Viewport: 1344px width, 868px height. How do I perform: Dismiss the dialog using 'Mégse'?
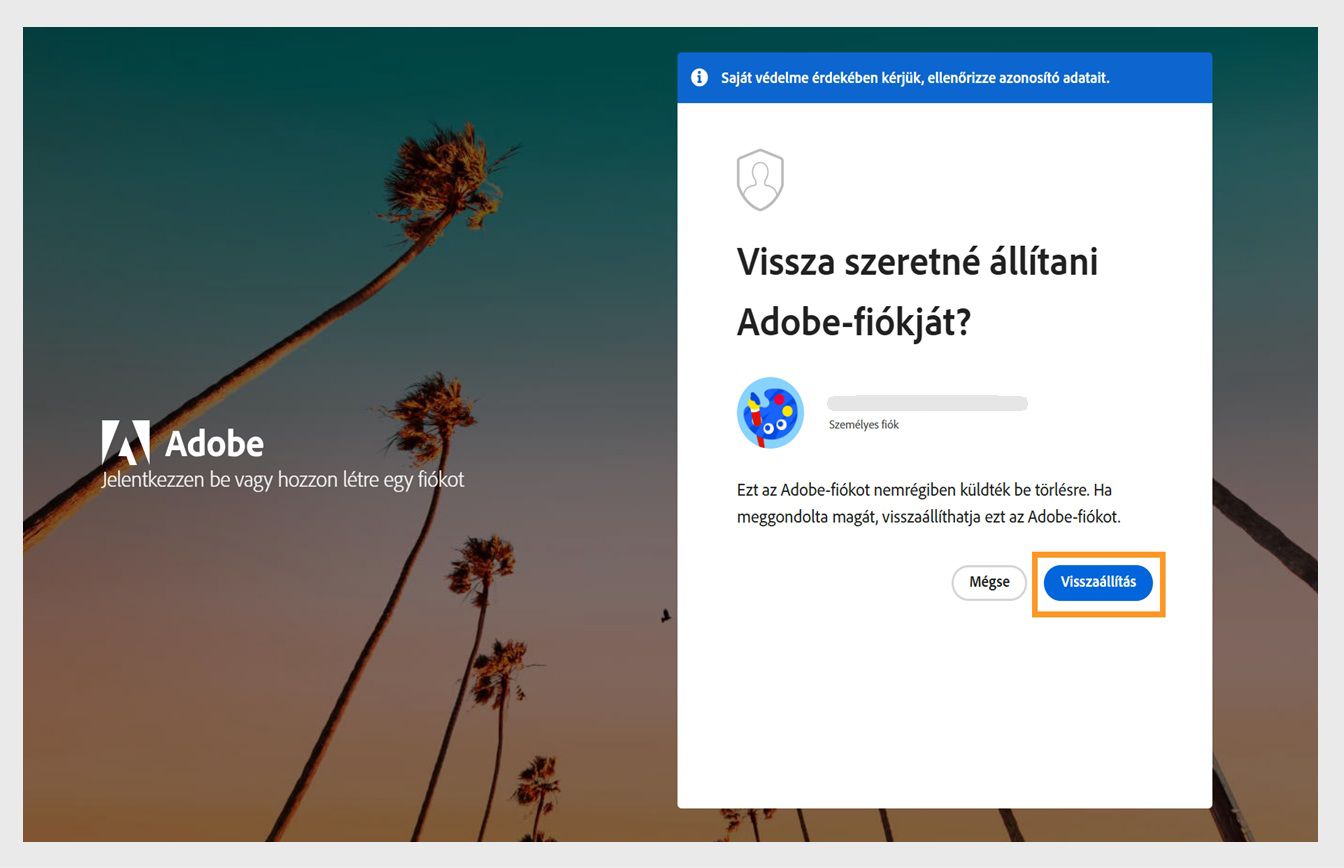coord(988,583)
